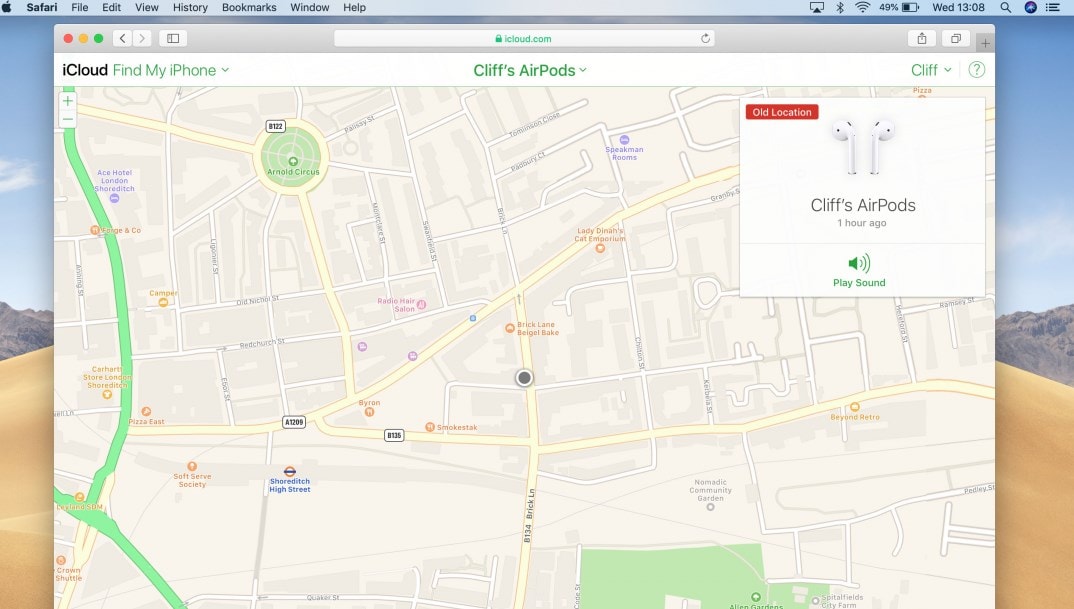This screenshot has height=609, width=1074.
Task: Toggle the Safari sidebar
Action: point(173,38)
